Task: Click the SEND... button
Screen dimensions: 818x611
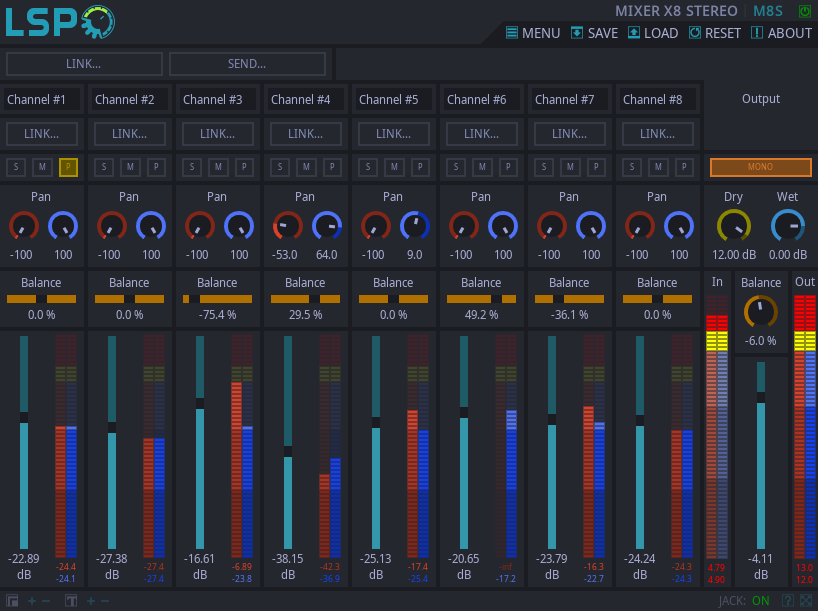Action: [x=247, y=64]
